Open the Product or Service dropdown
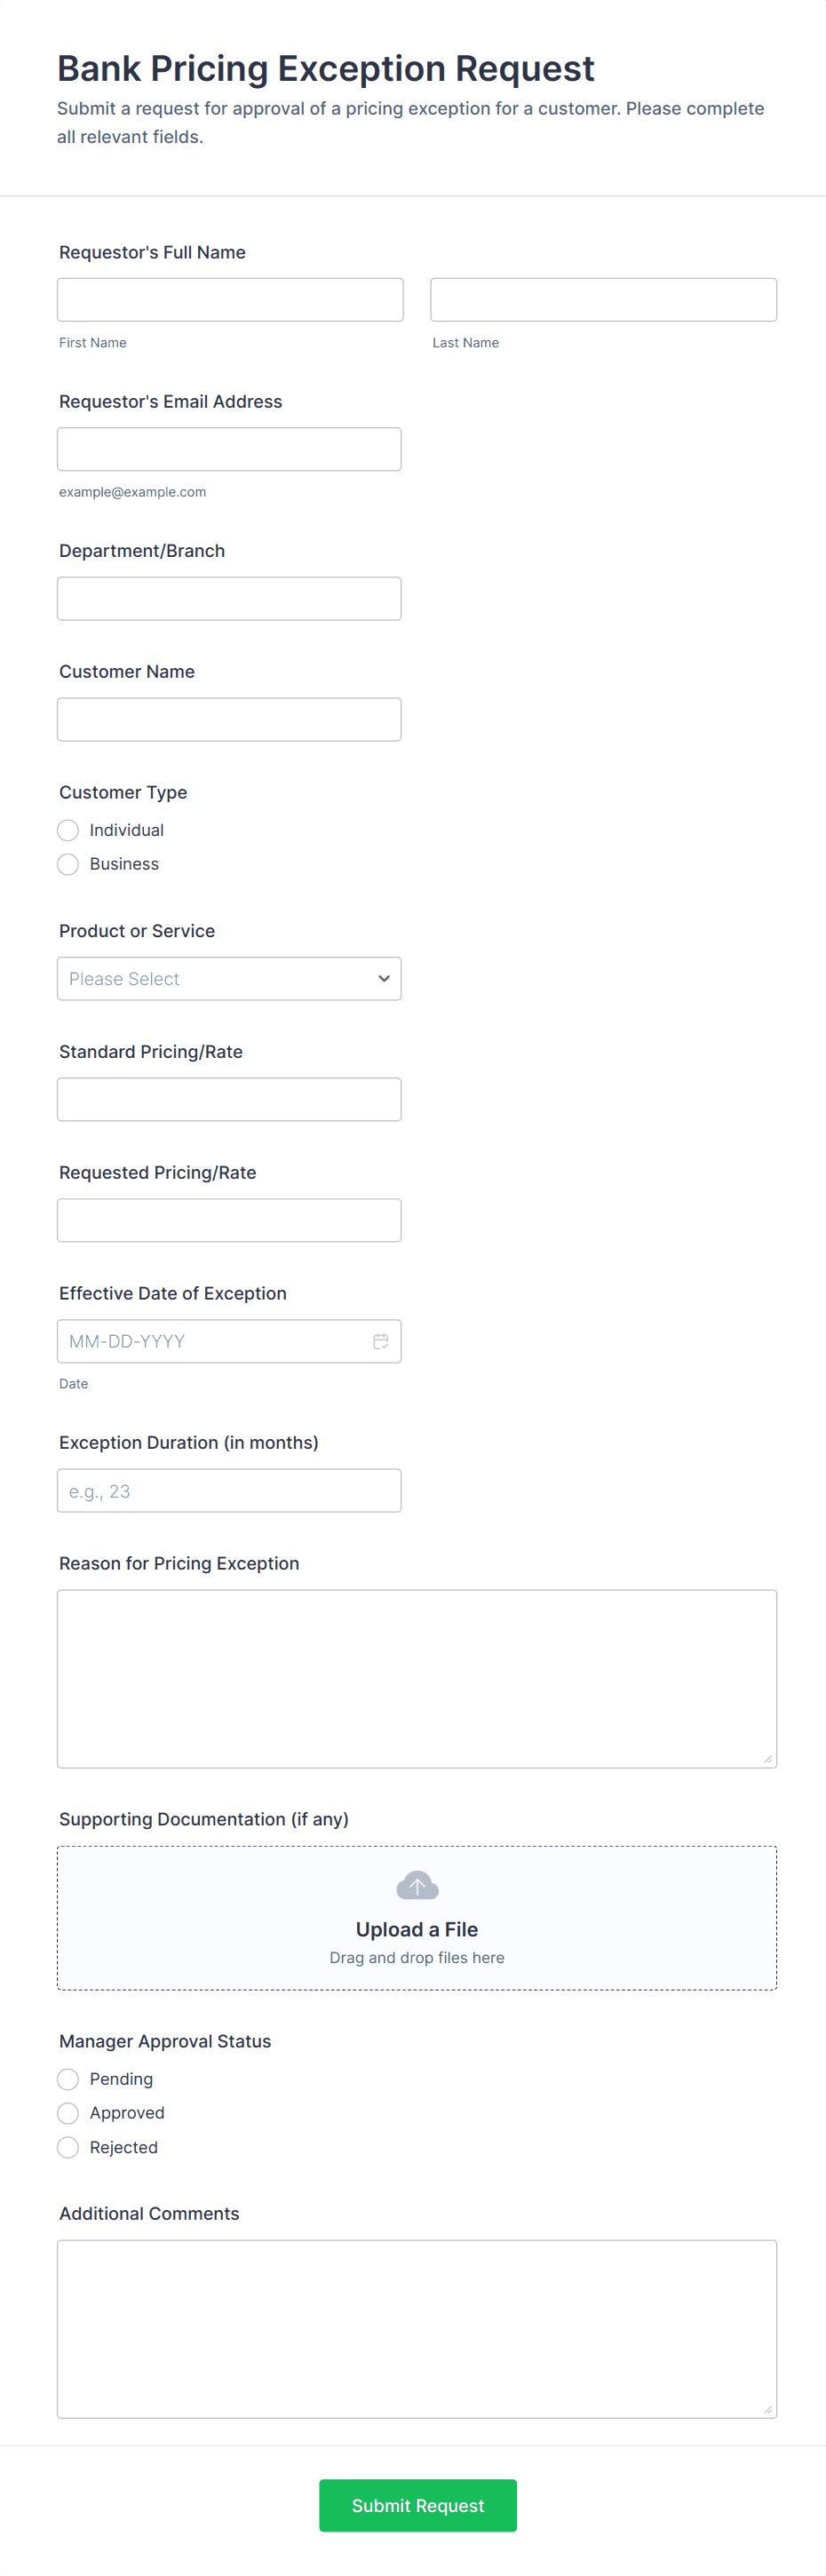This screenshot has height=2576, width=826. (x=229, y=979)
